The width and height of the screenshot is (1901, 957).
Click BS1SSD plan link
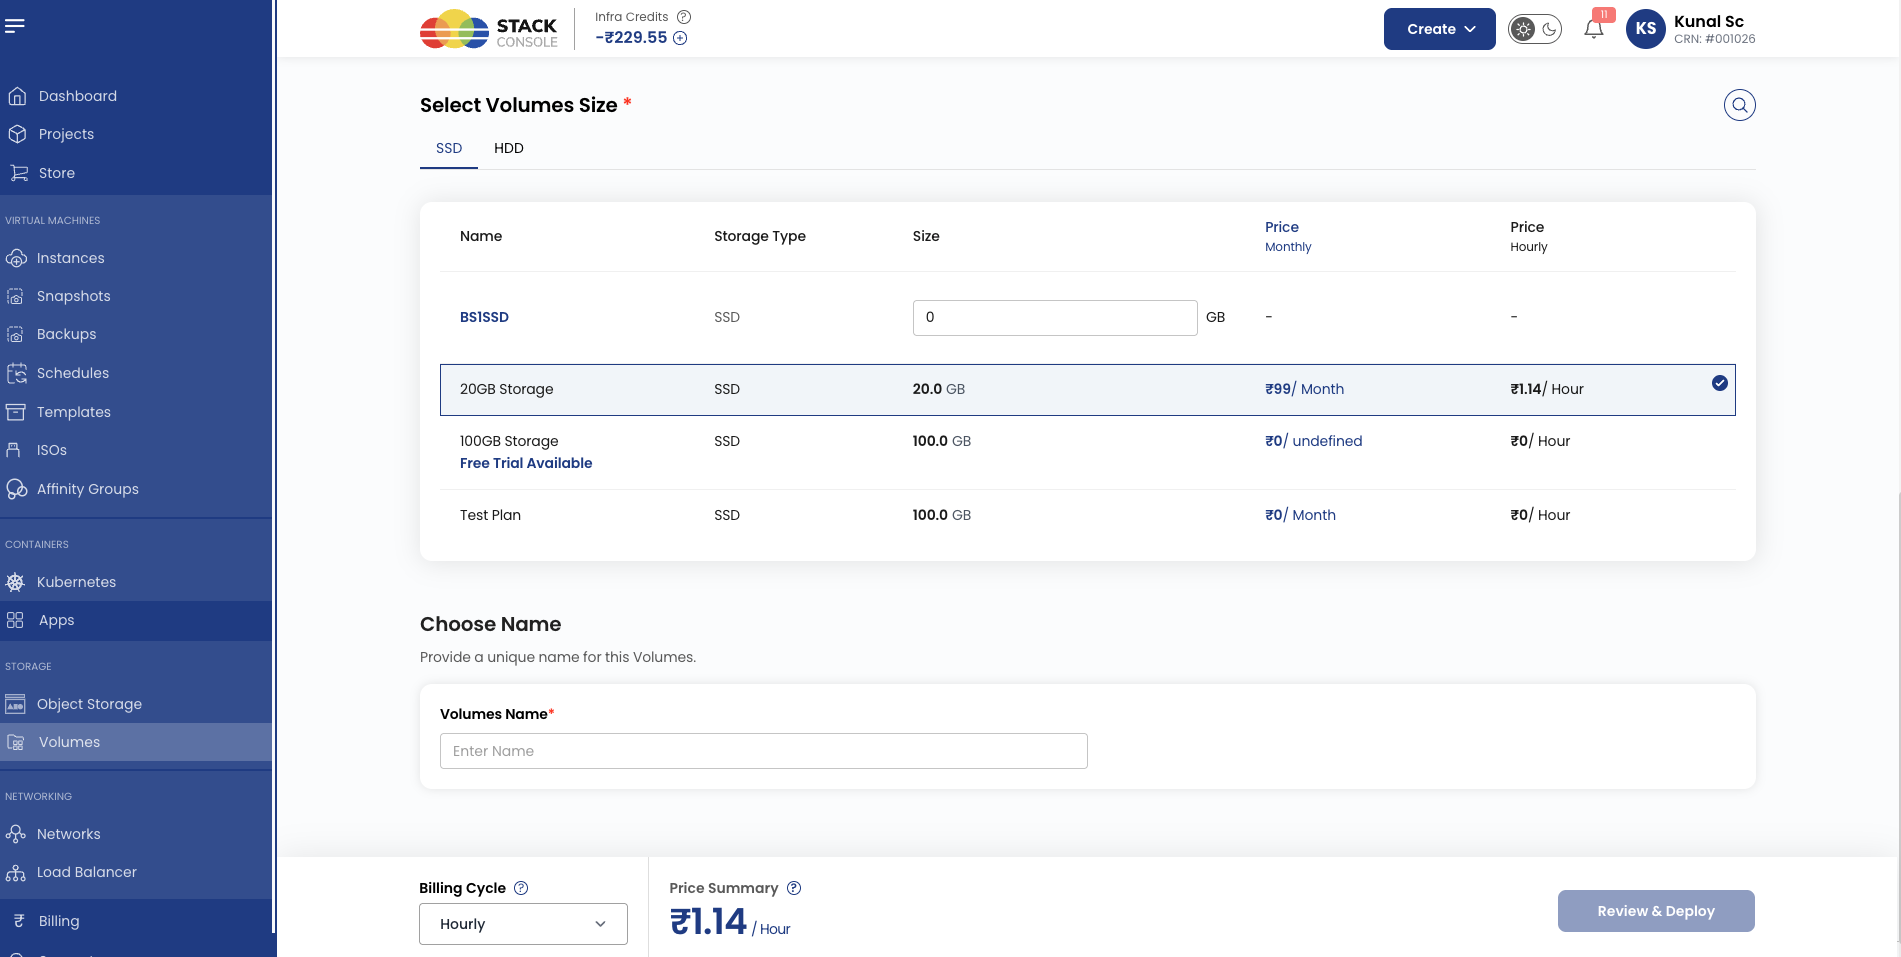(x=484, y=317)
